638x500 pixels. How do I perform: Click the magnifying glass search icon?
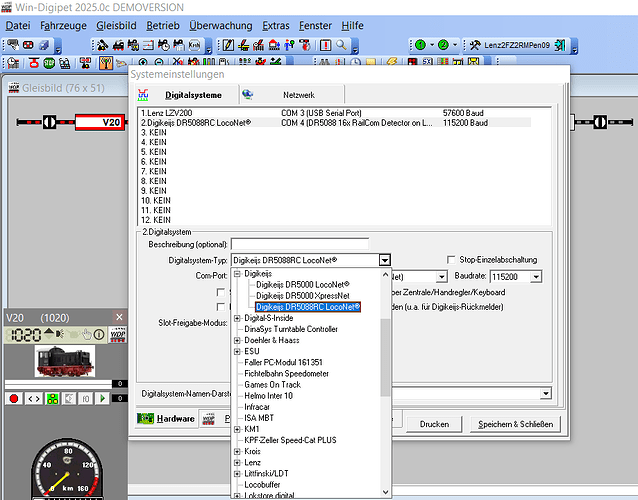pos(341,45)
